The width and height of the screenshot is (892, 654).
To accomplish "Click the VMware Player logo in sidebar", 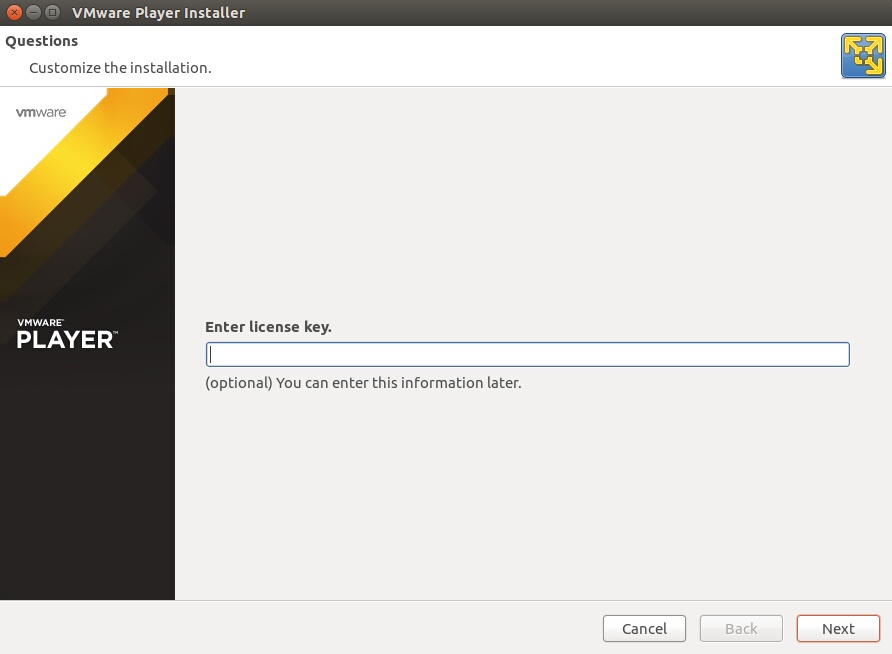I will (x=67, y=334).
